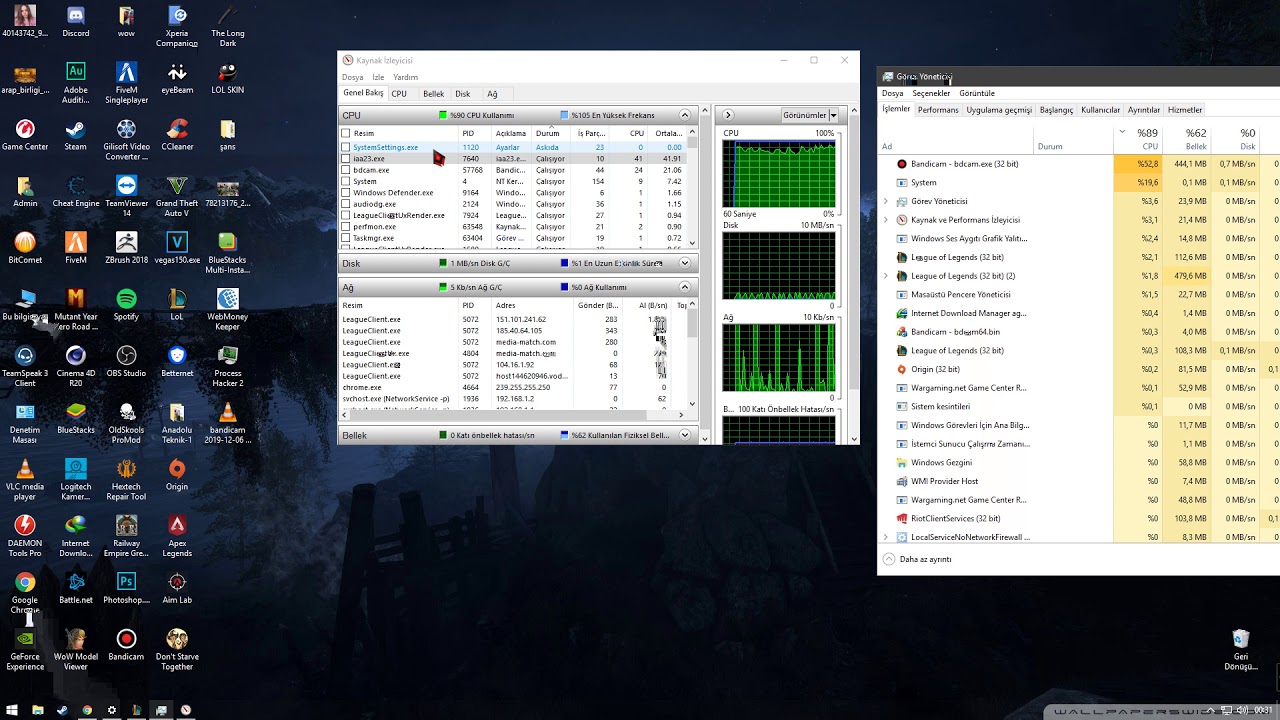Expand Görev Yöneticisi process row

click(x=886, y=201)
